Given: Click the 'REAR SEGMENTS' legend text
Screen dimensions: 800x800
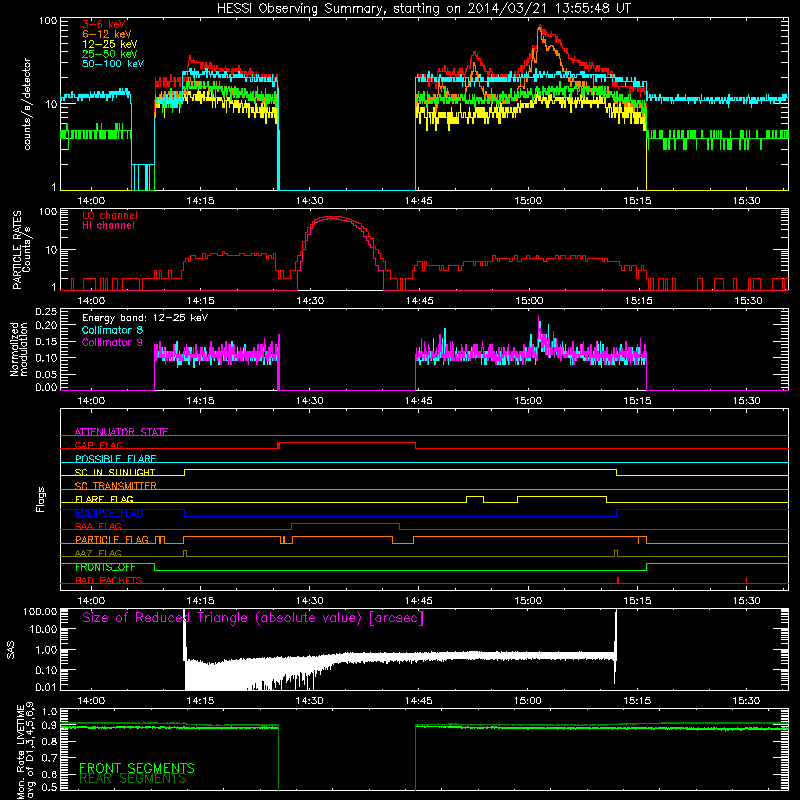Looking at the screenshot, I should tap(133, 779).
